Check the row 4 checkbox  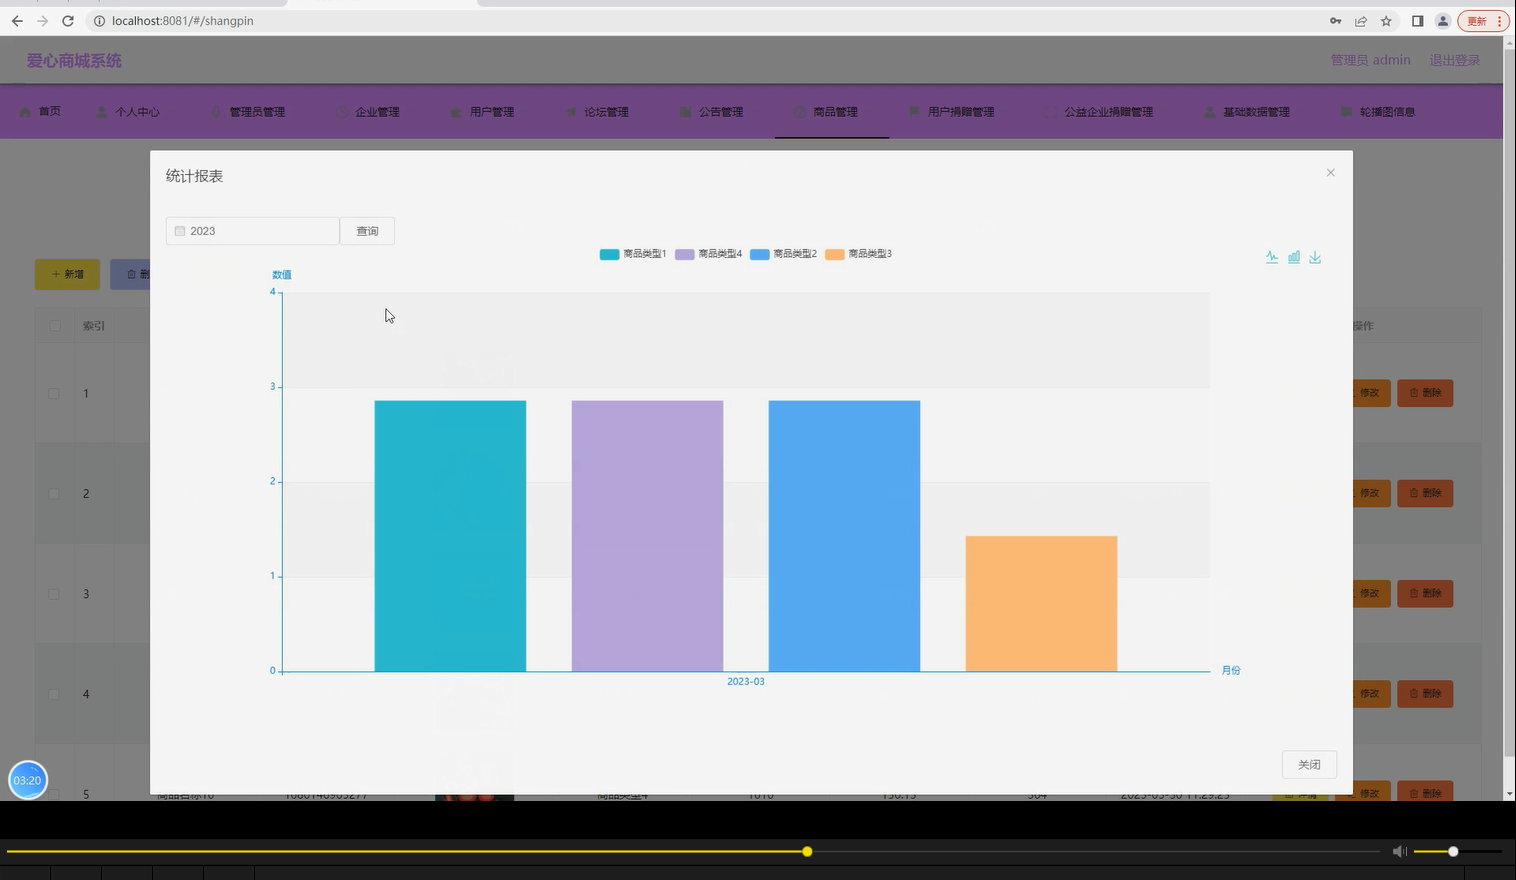click(x=54, y=694)
